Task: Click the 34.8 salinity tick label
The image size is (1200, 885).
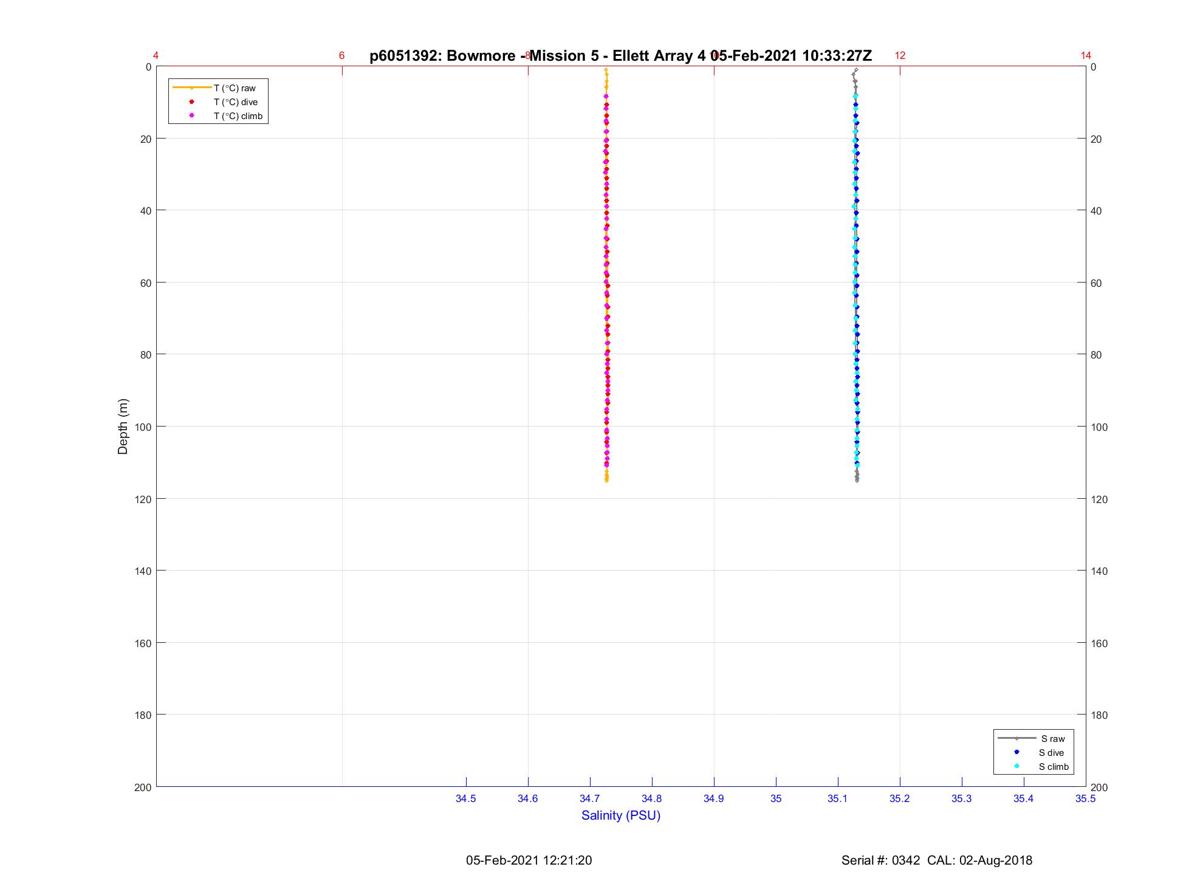Action: click(652, 799)
